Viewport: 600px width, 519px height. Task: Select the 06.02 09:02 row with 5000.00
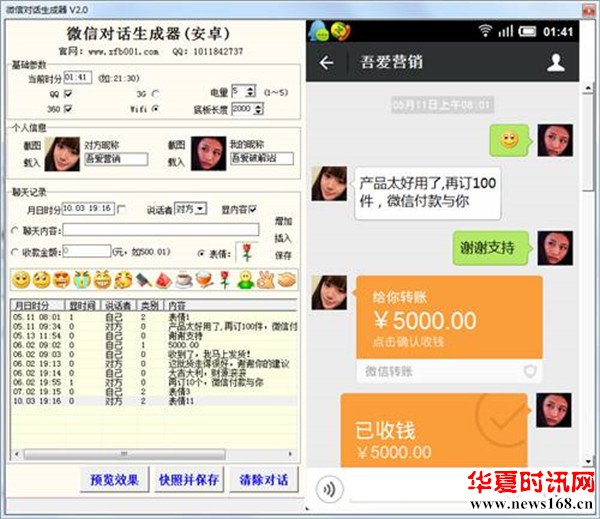[x=154, y=345]
